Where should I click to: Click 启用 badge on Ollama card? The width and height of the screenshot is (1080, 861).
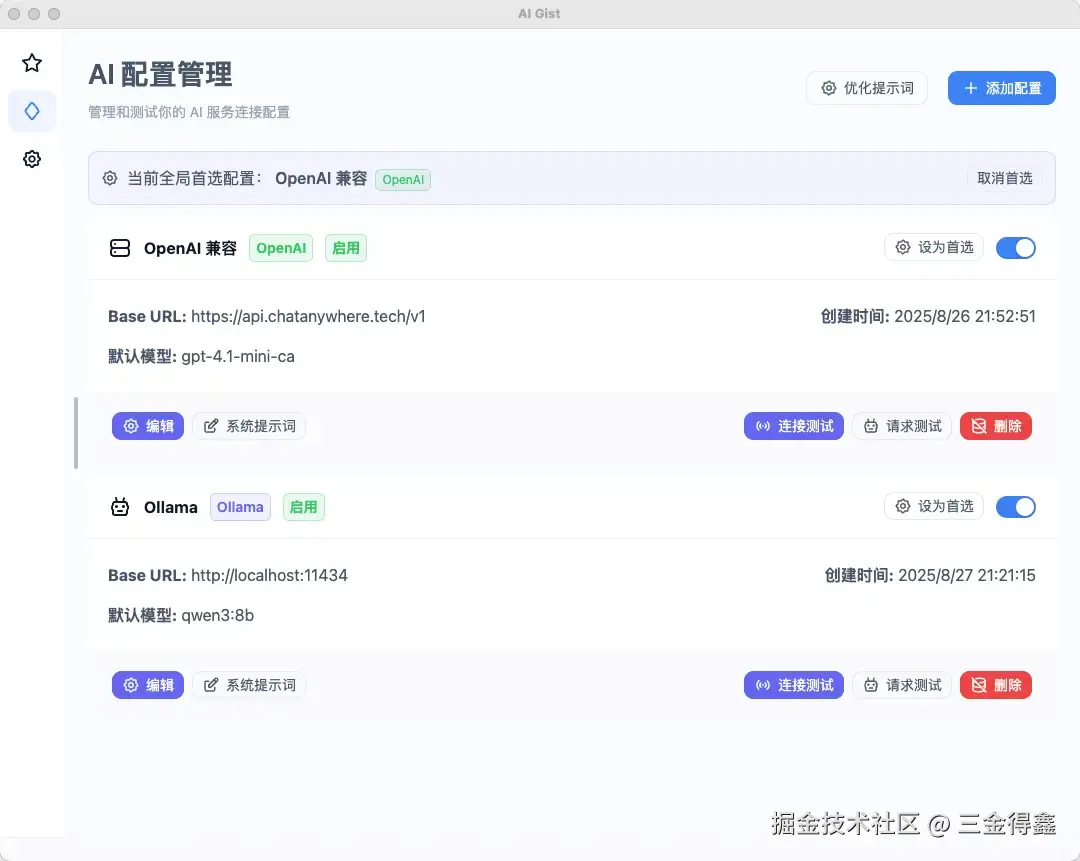(304, 507)
